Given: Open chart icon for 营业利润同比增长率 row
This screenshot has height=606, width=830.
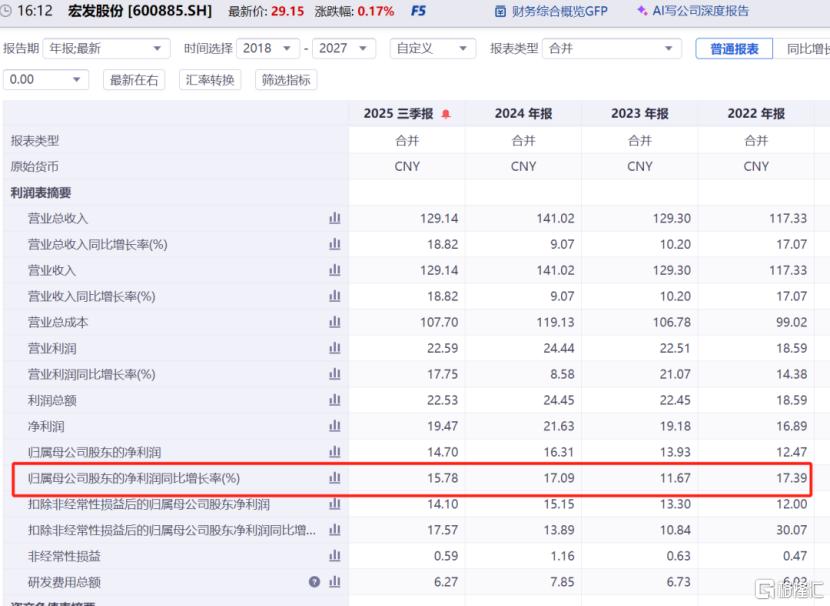Looking at the screenshot, I should click(x=335, y=374).
